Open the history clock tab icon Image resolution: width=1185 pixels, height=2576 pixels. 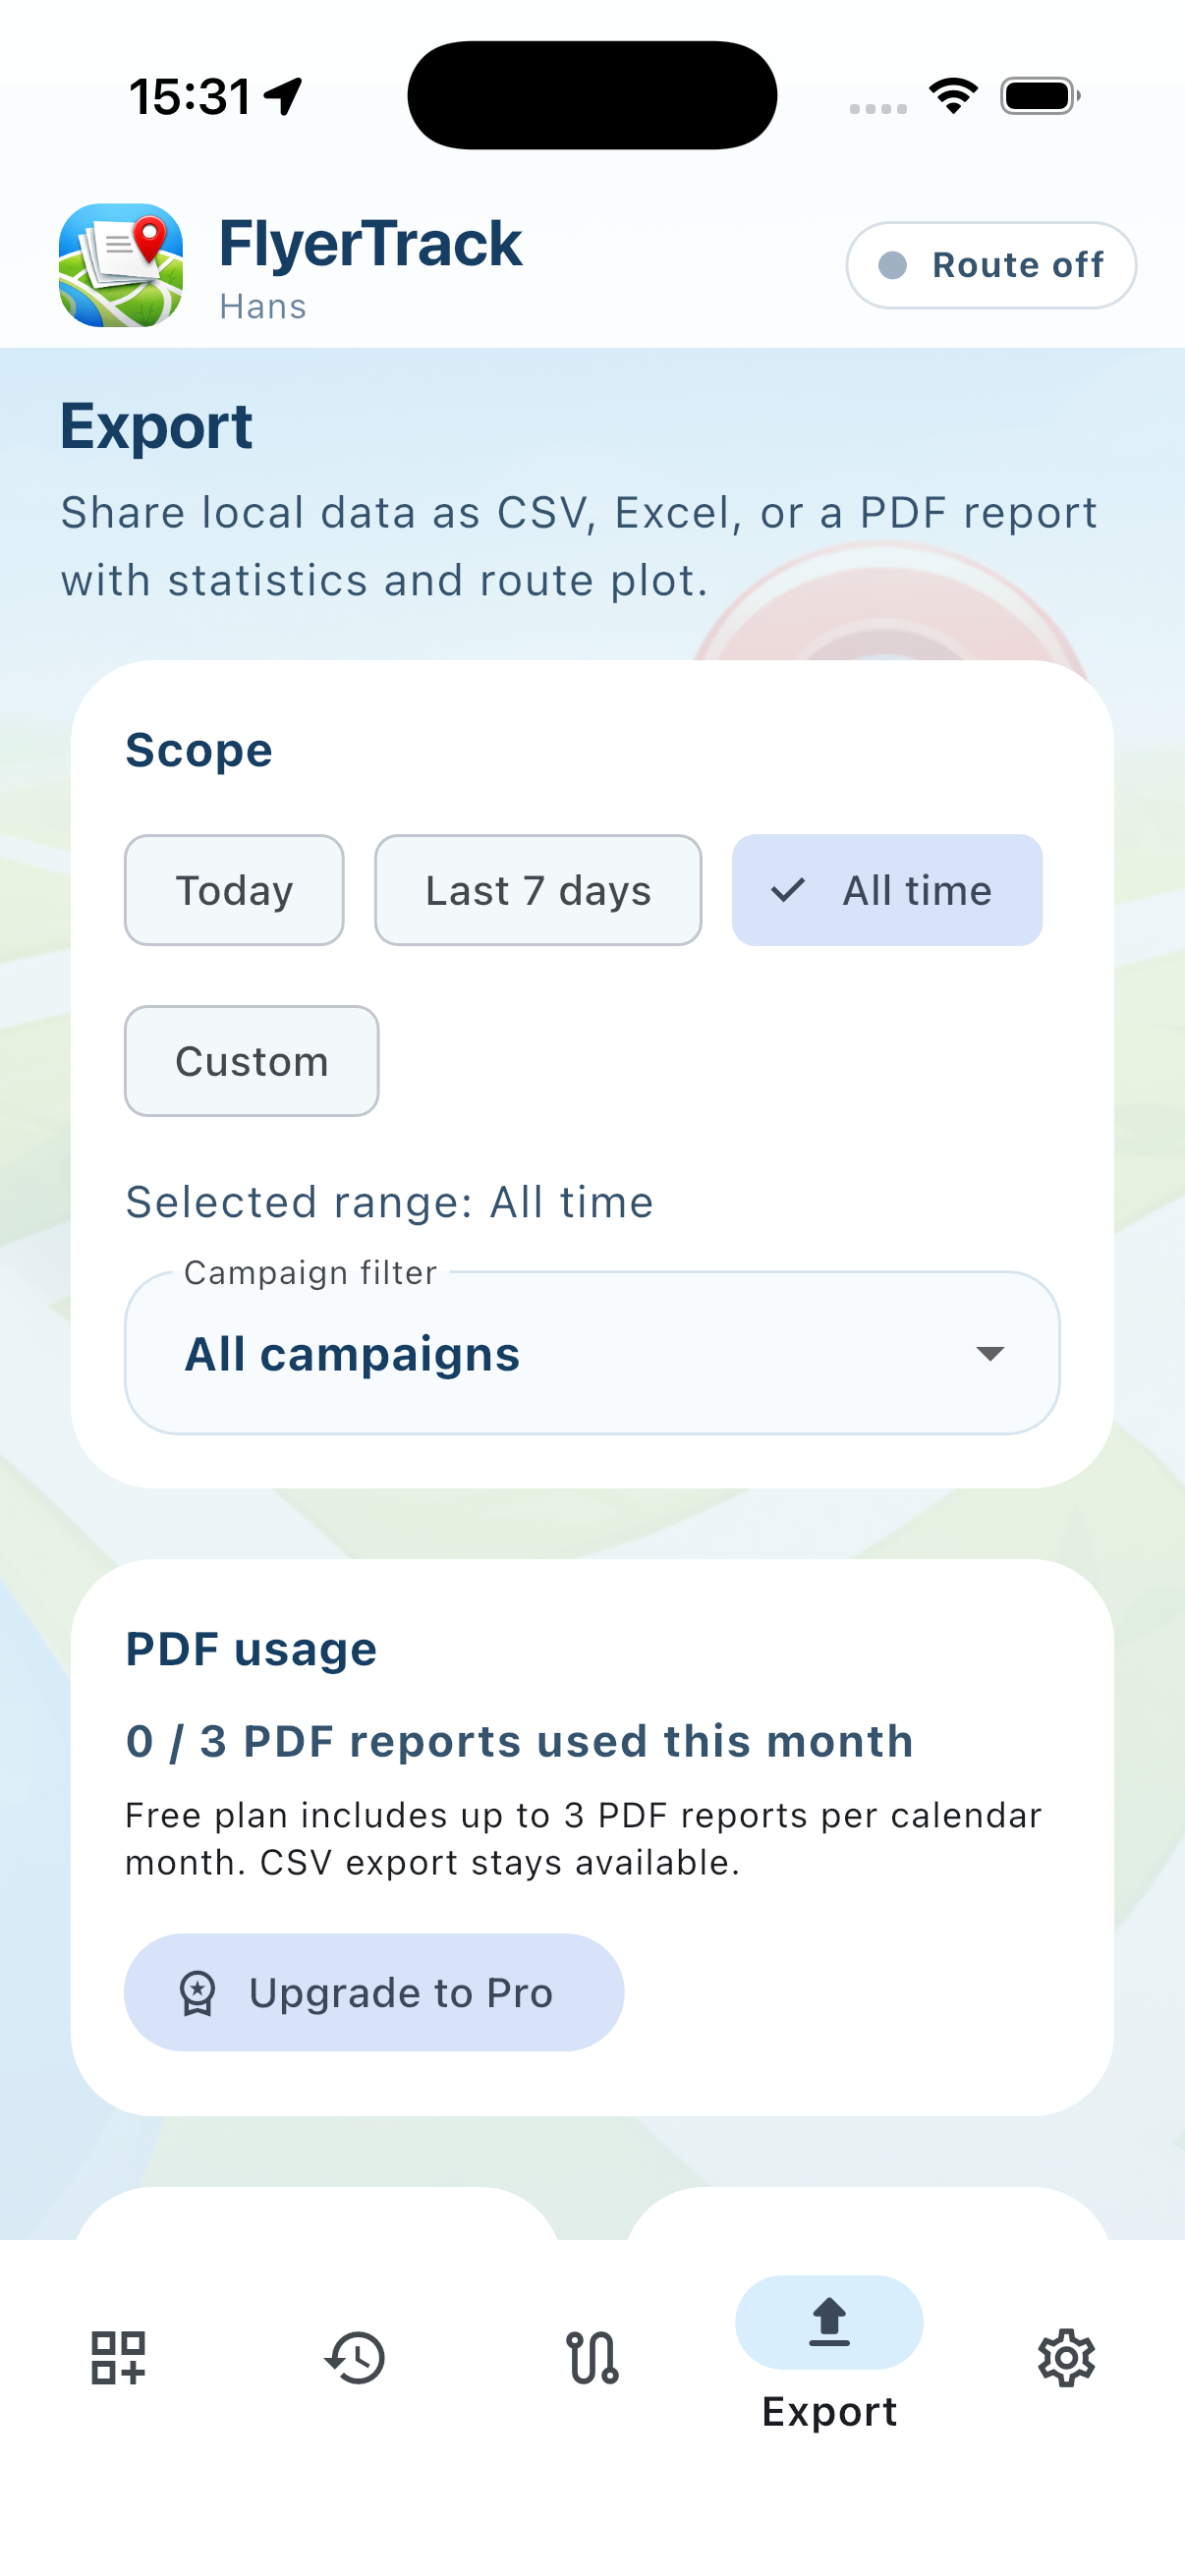(355, 2357)
